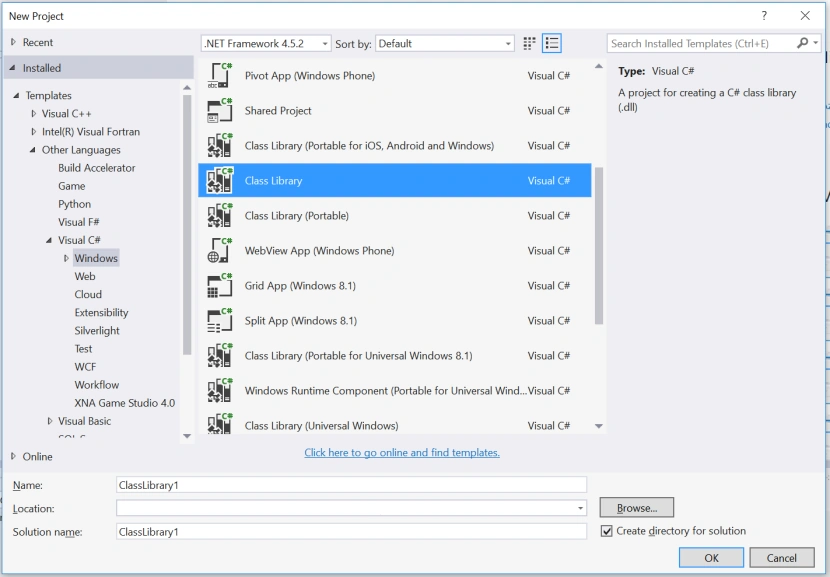Click the Pivot App template icon
This screenshot has width=830, height=577.
[220, 76]
